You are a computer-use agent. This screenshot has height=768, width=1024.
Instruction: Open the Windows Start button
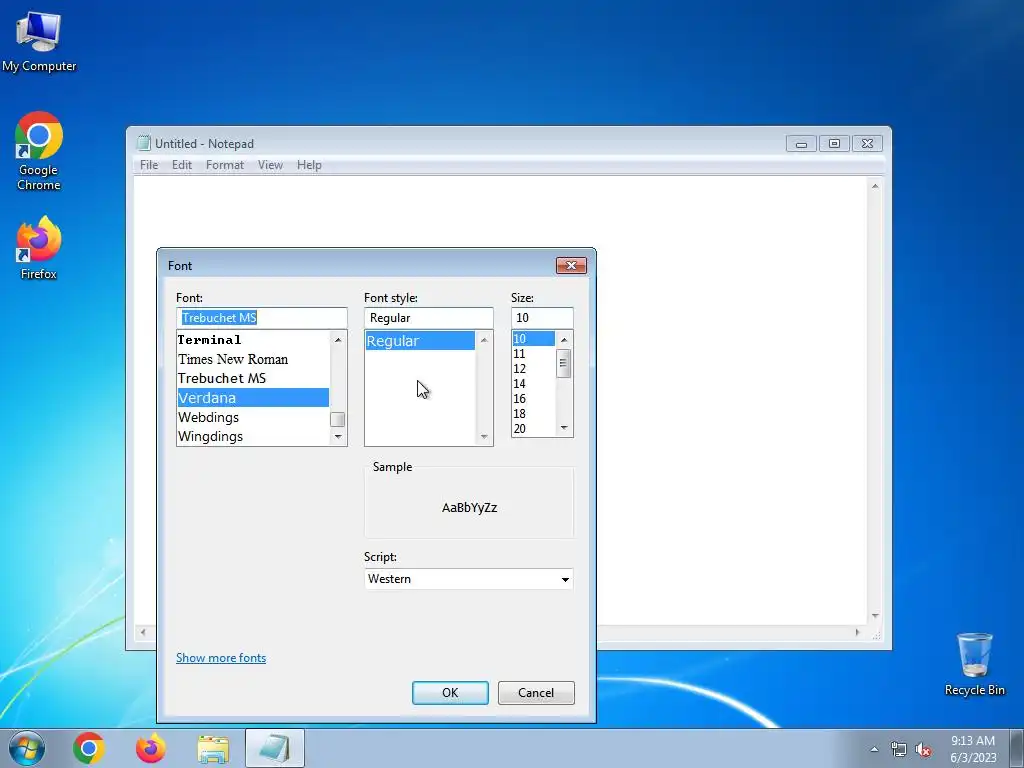pyautogui.click(x=26, y=748)
